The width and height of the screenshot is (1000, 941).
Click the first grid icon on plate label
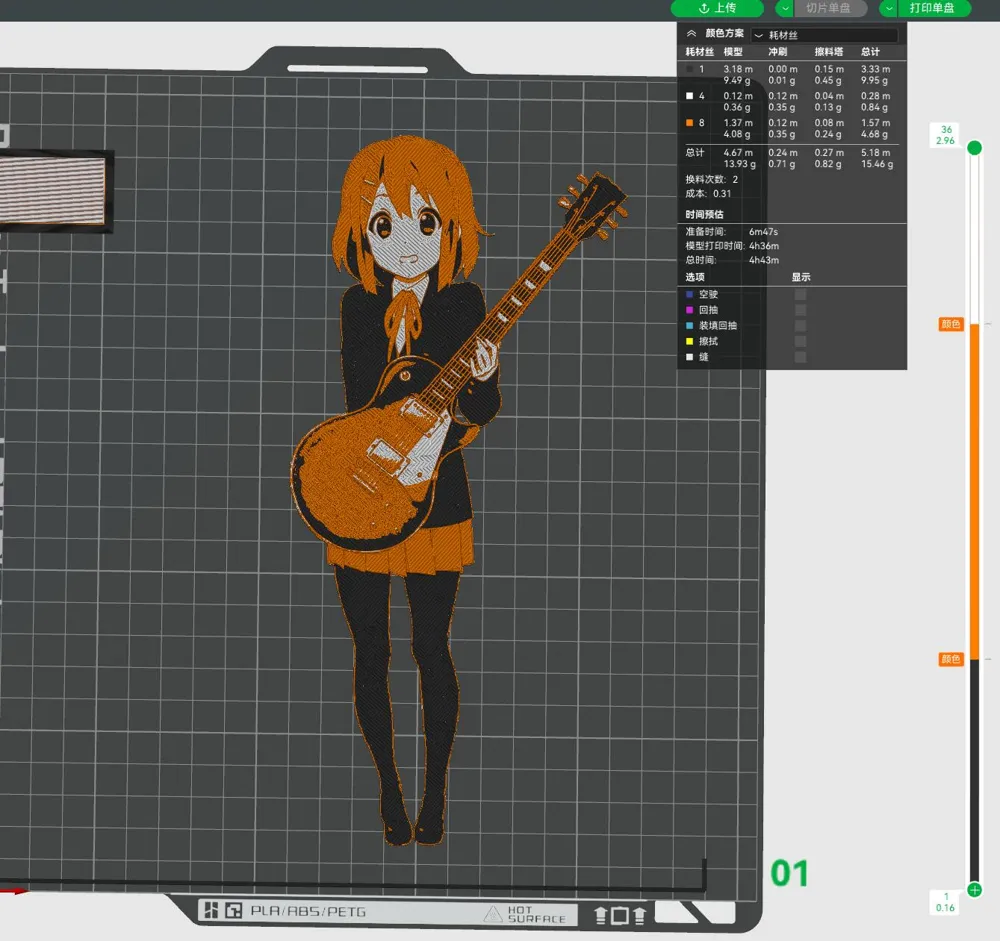212,910
